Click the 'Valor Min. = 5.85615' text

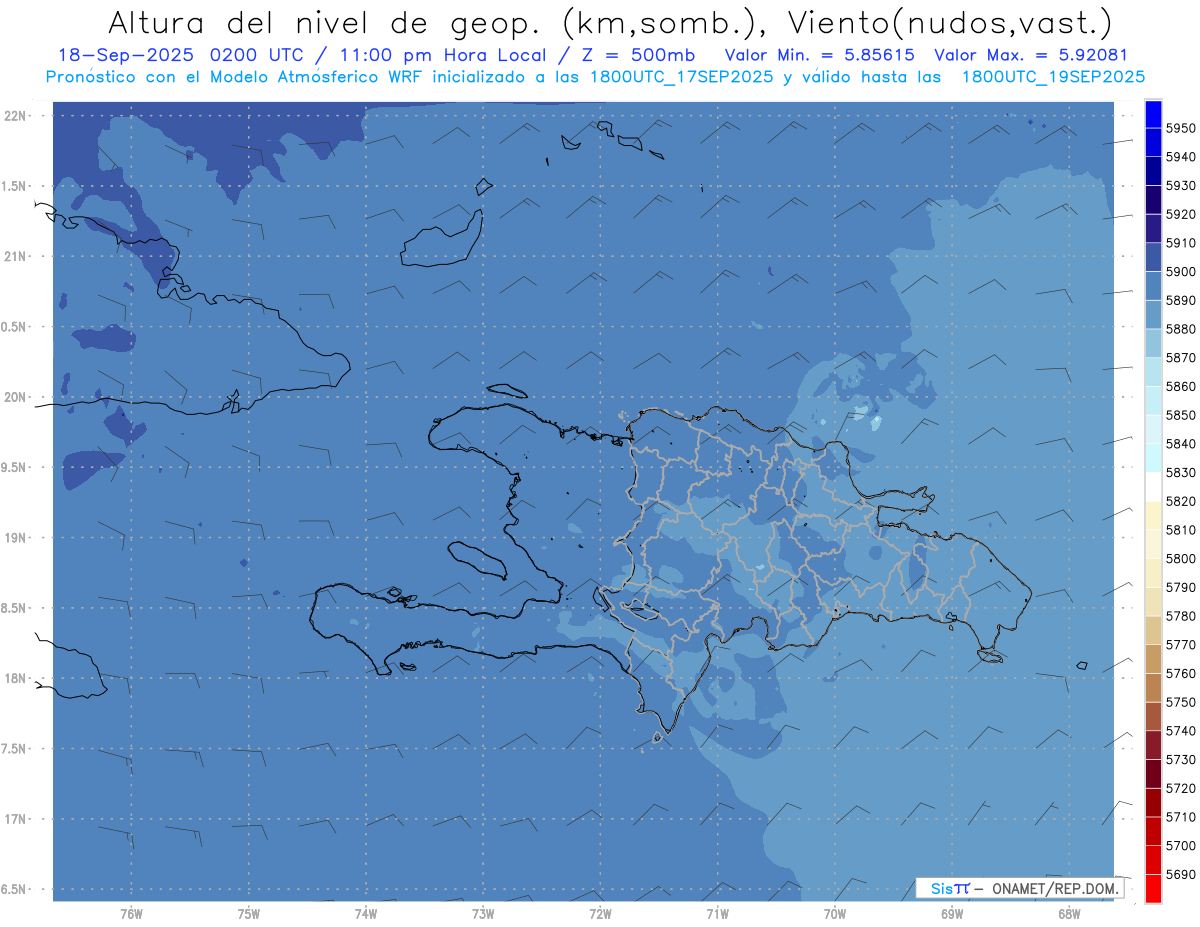point(819,55)
